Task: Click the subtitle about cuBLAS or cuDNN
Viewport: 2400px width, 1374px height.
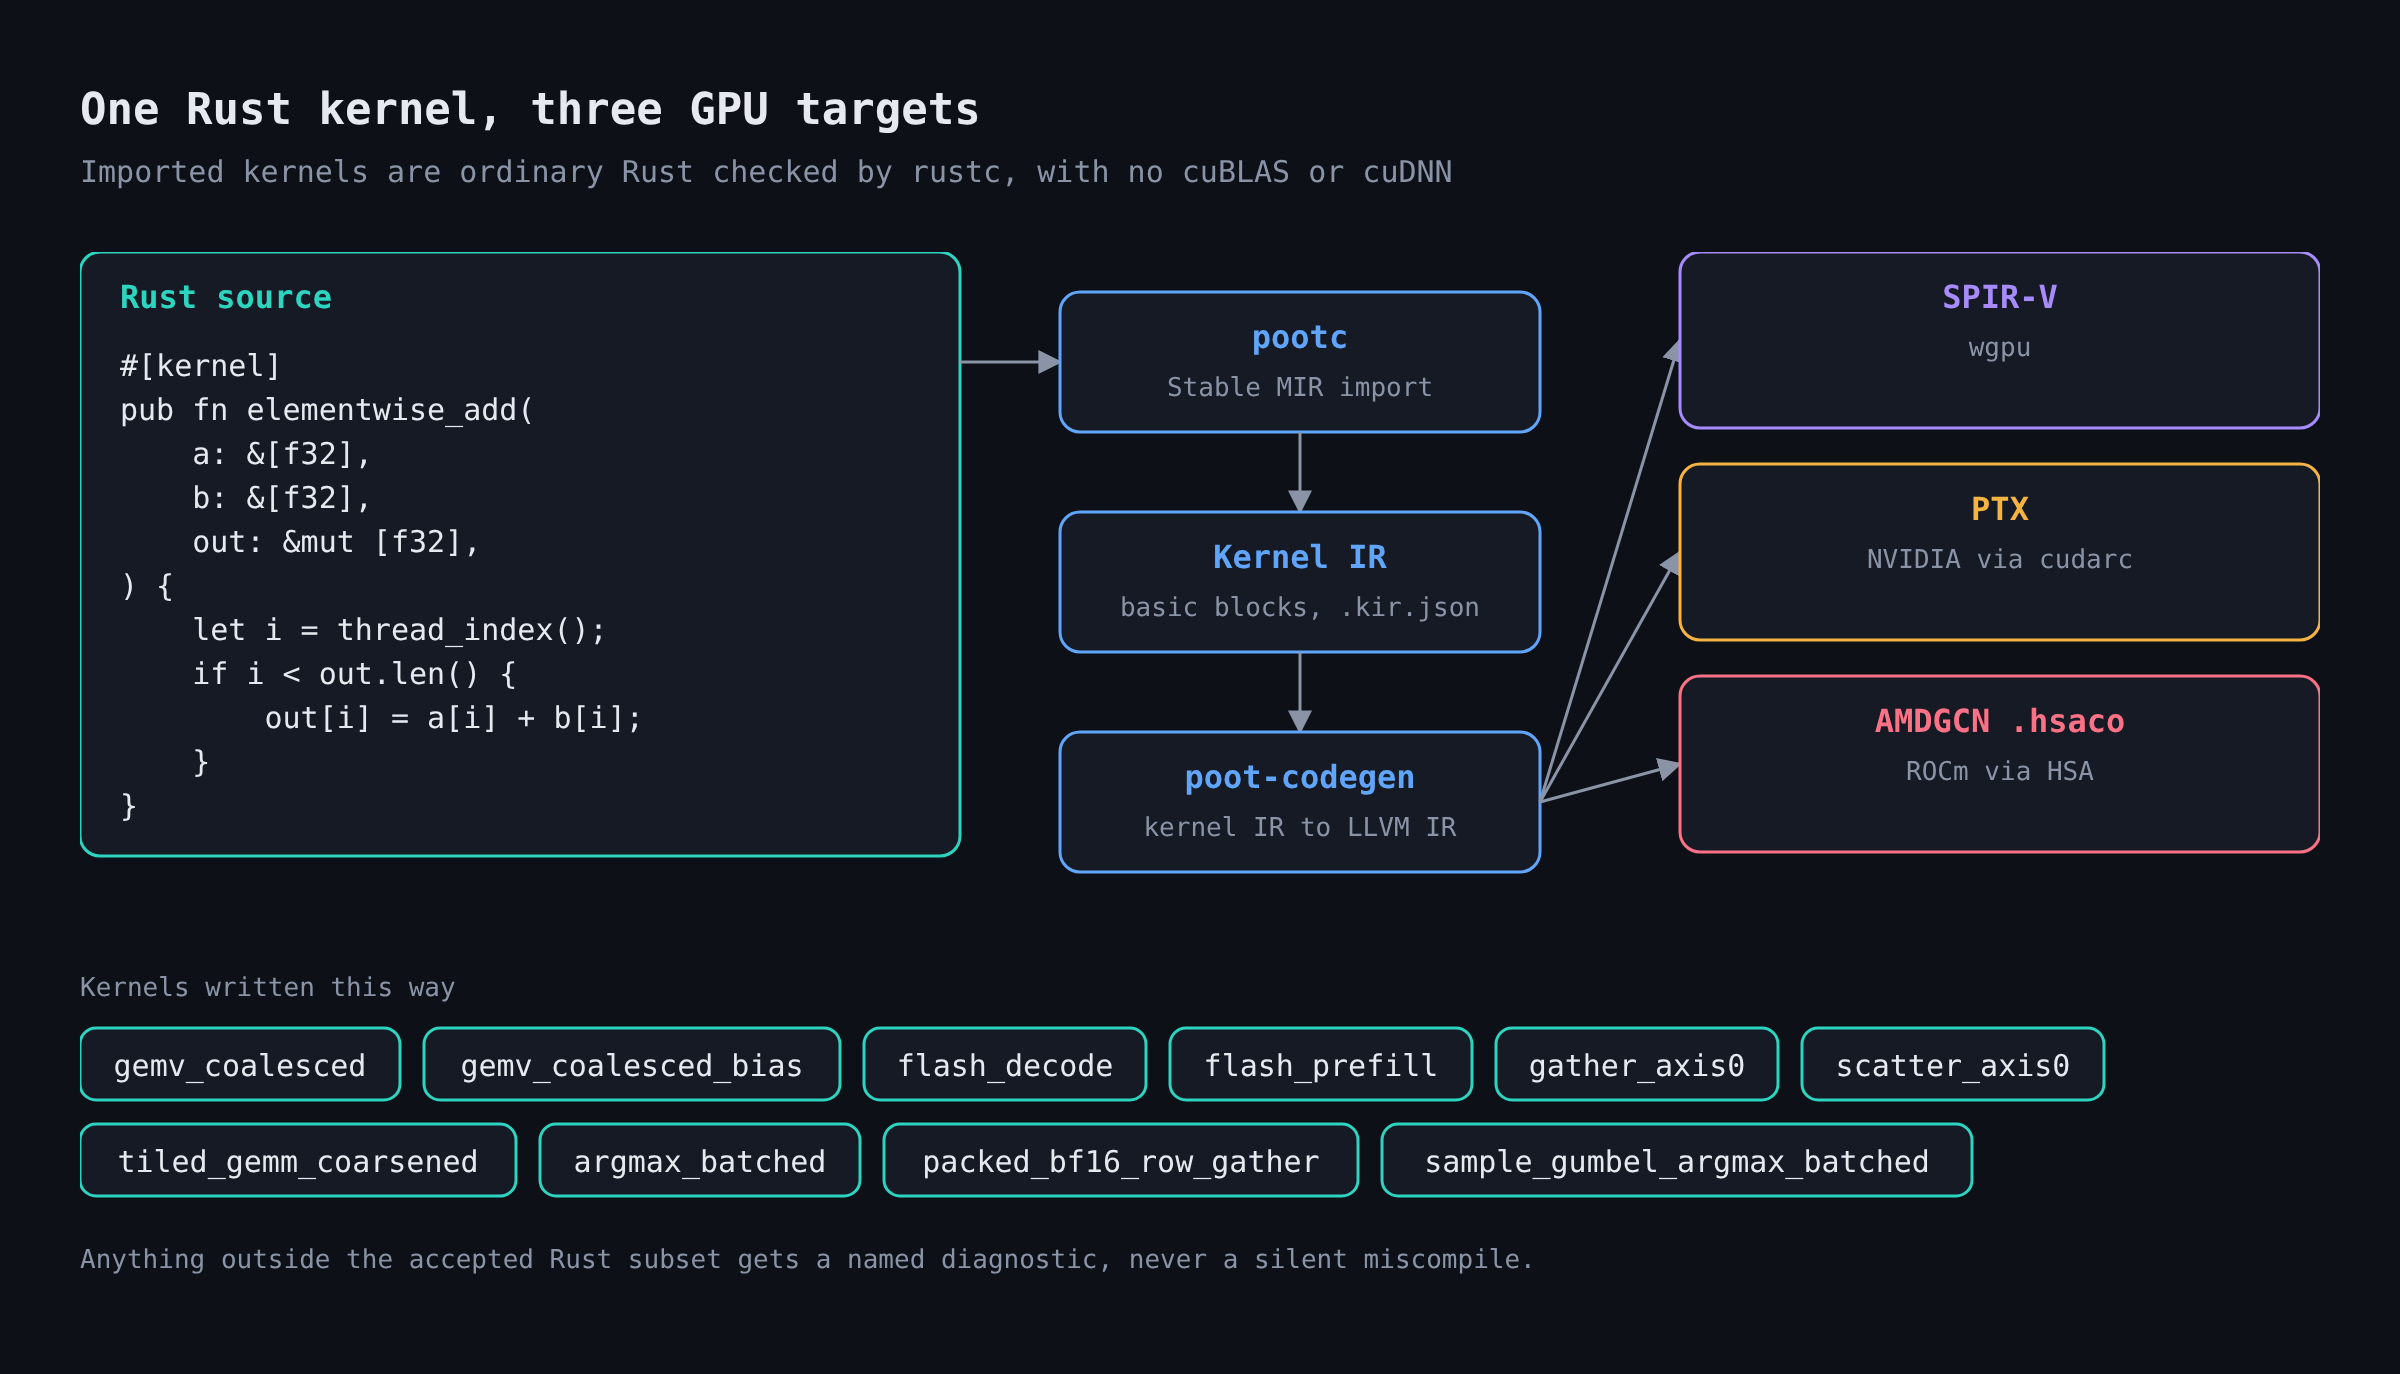Action: point(766,172)
